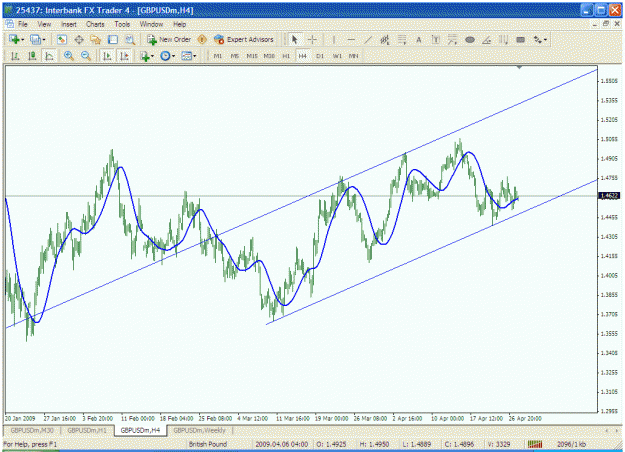The image size is (625, 452).
Task: Select the cycle lines tool
Action: [504, 39]
